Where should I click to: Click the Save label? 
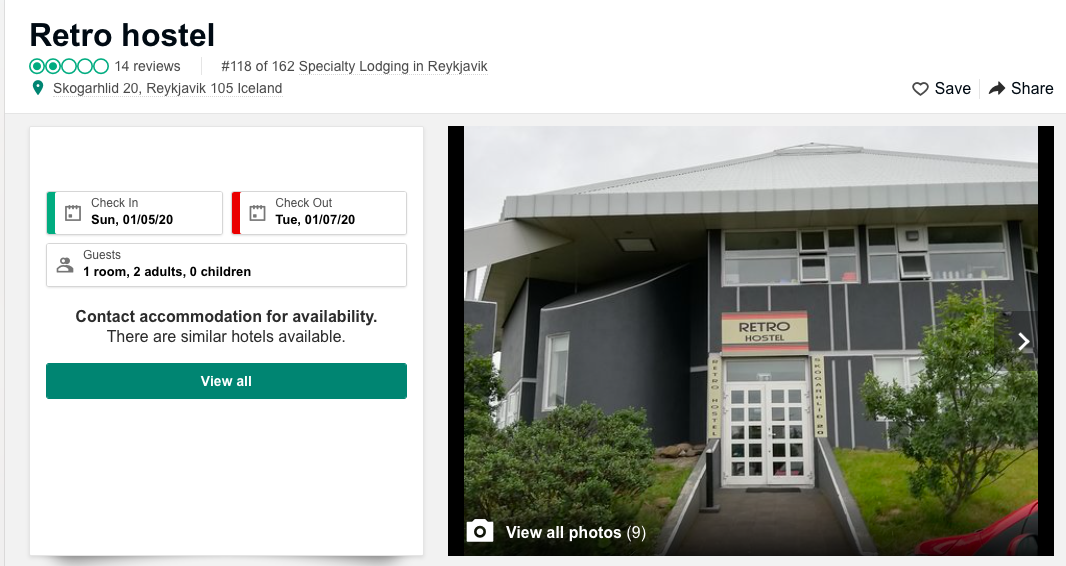tap(952, 88)
